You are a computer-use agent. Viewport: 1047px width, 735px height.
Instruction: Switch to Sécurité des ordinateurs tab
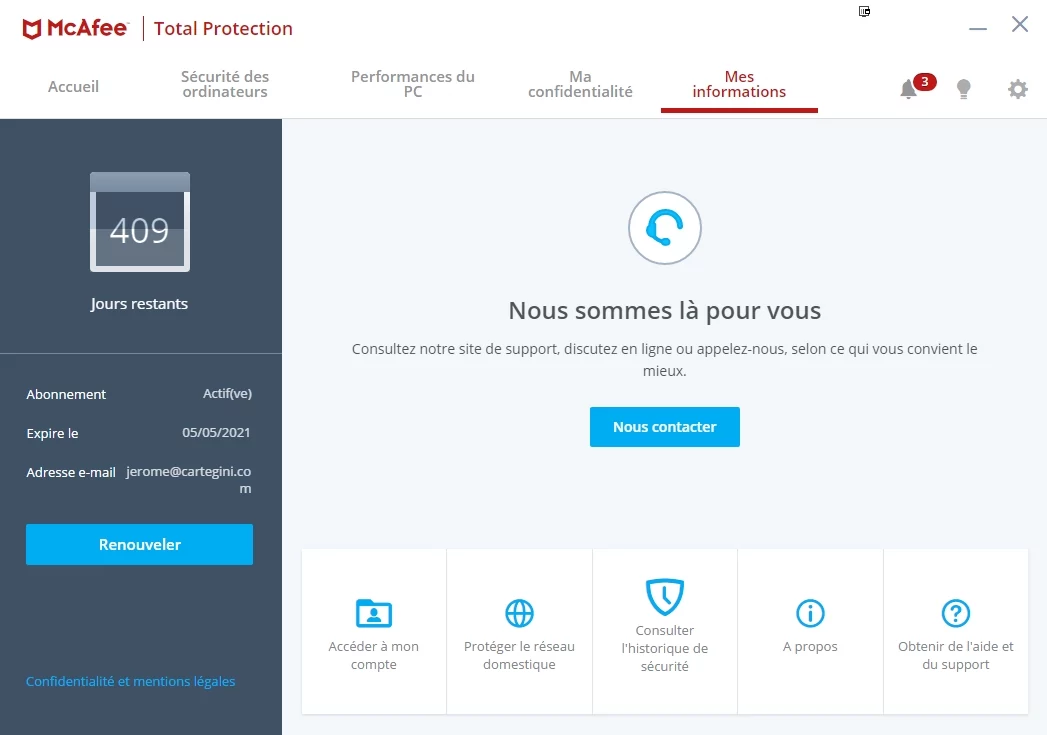[x=225, y=84]
